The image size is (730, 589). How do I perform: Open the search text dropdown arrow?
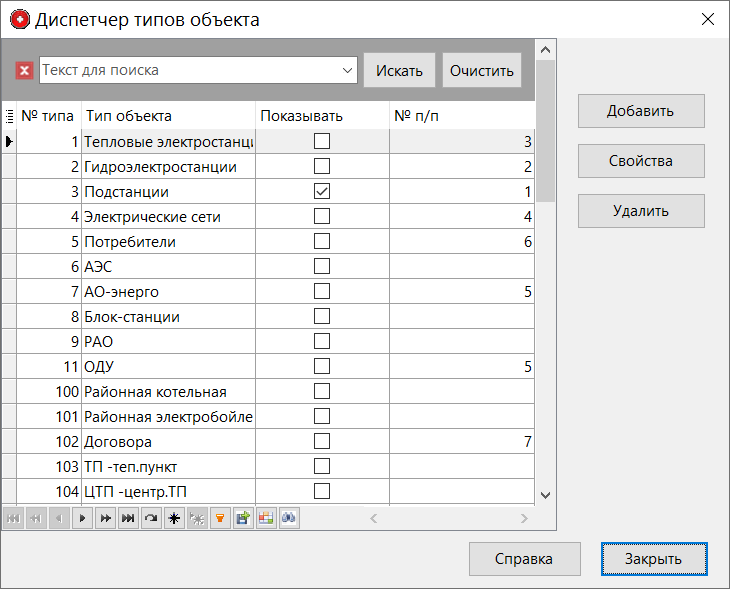348,70
